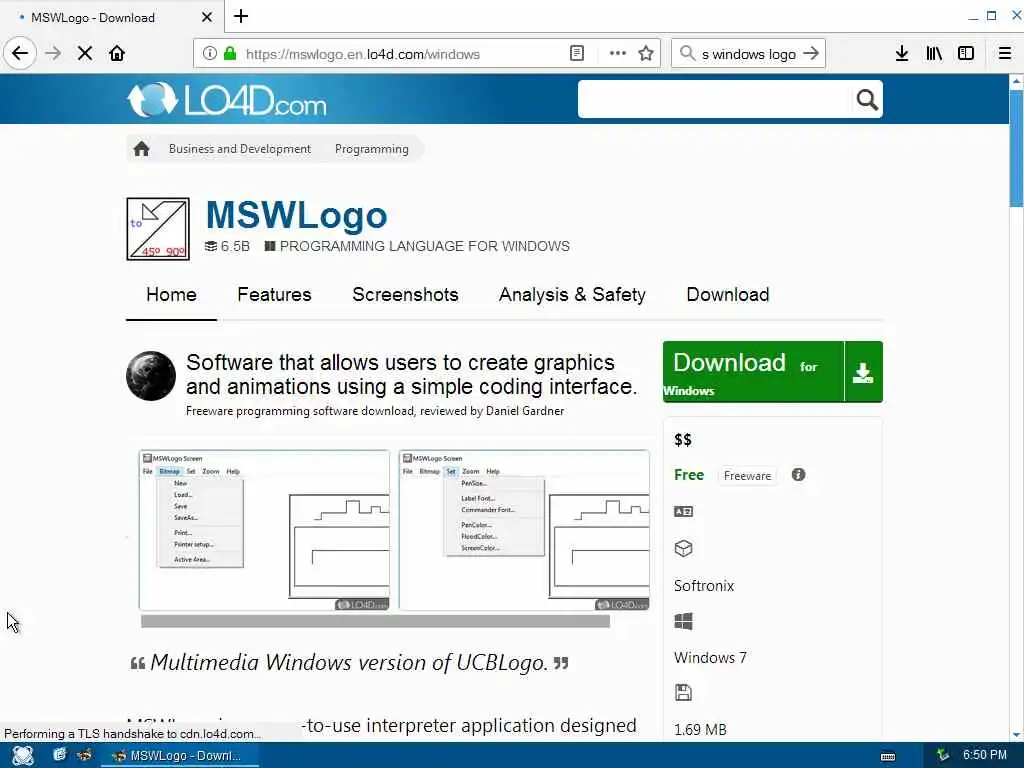Click the info icon beside Freeware

coord(798,475)
